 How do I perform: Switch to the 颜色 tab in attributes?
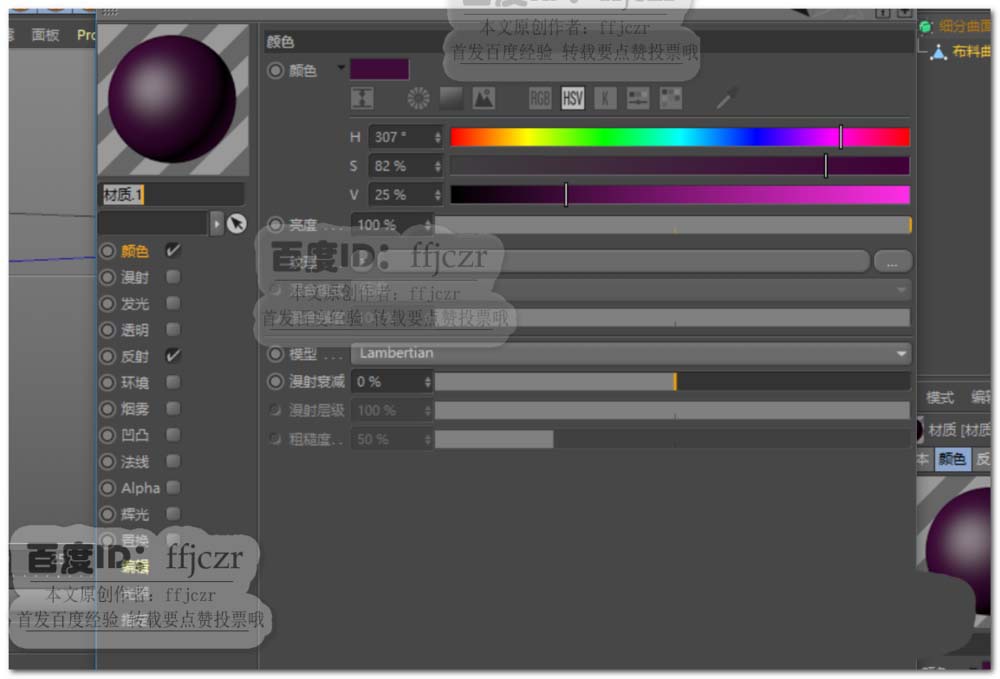pyautogui.click(x=953, y=459)
